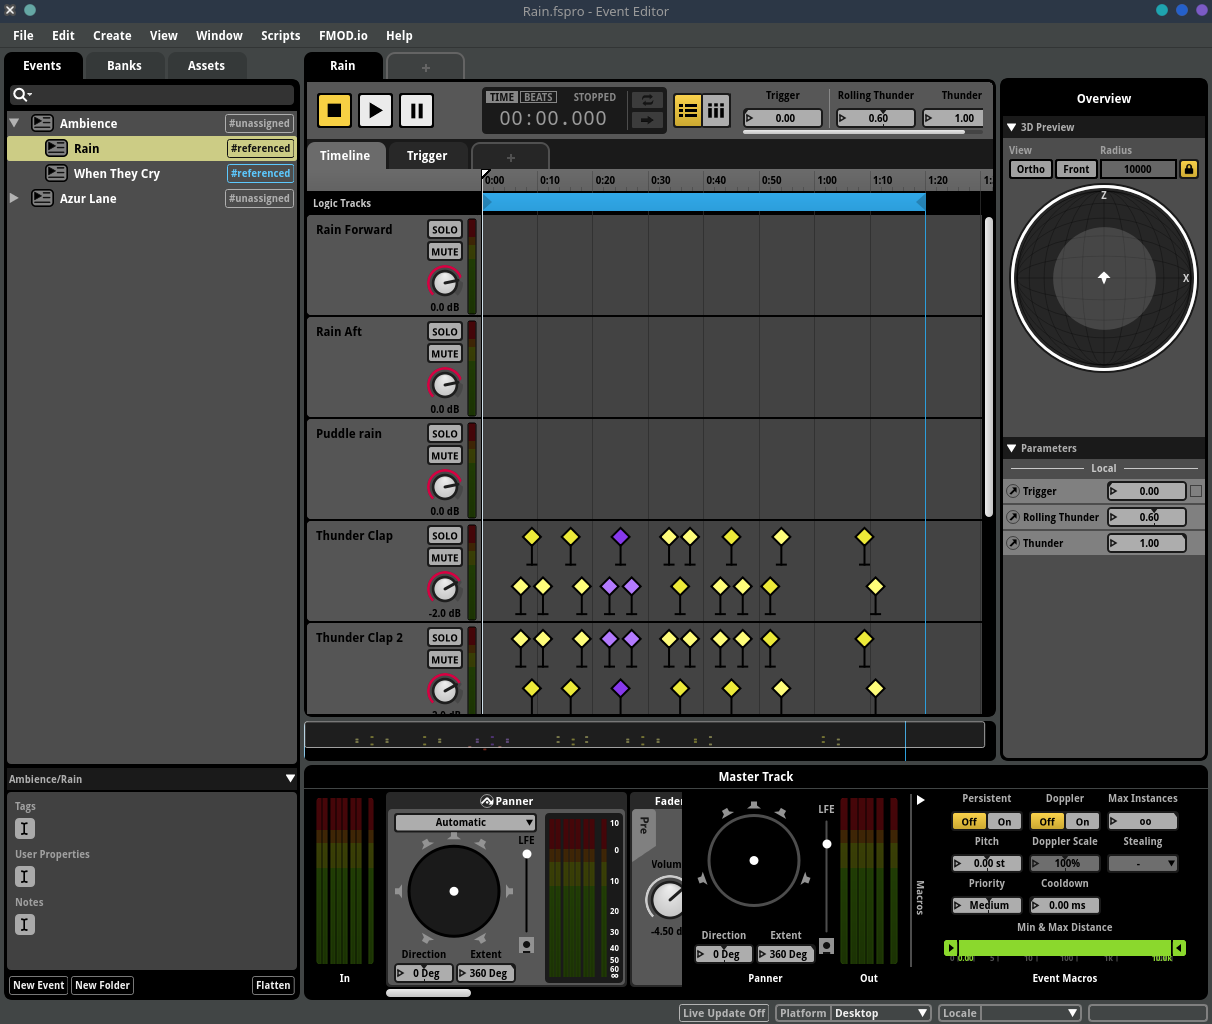Select the Front view button

tap(1076, 169)
